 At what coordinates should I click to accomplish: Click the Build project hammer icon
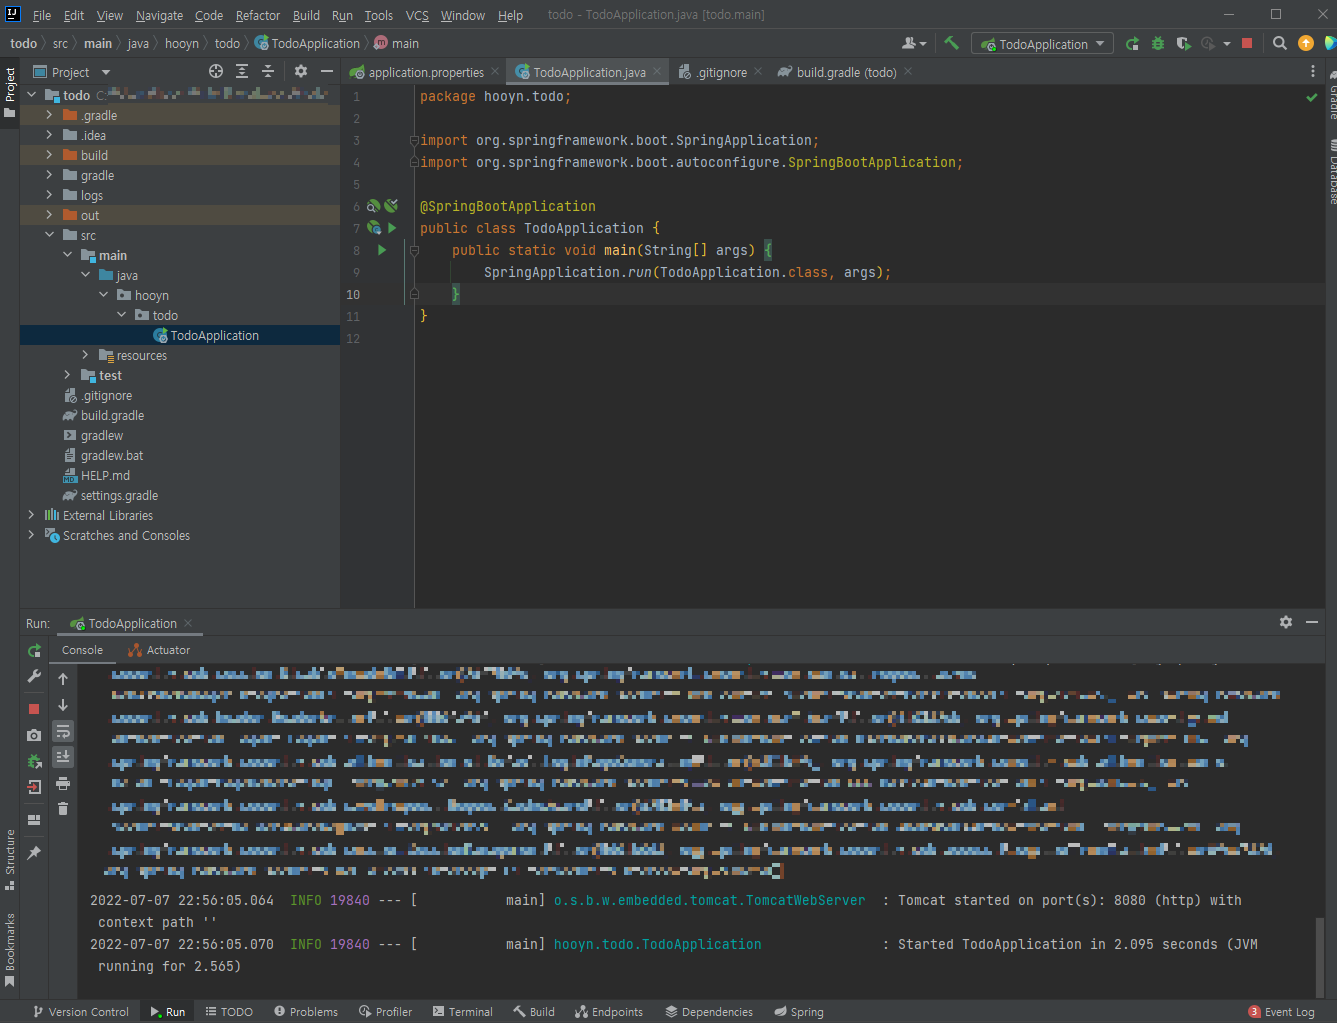click(x=951, y=43)
